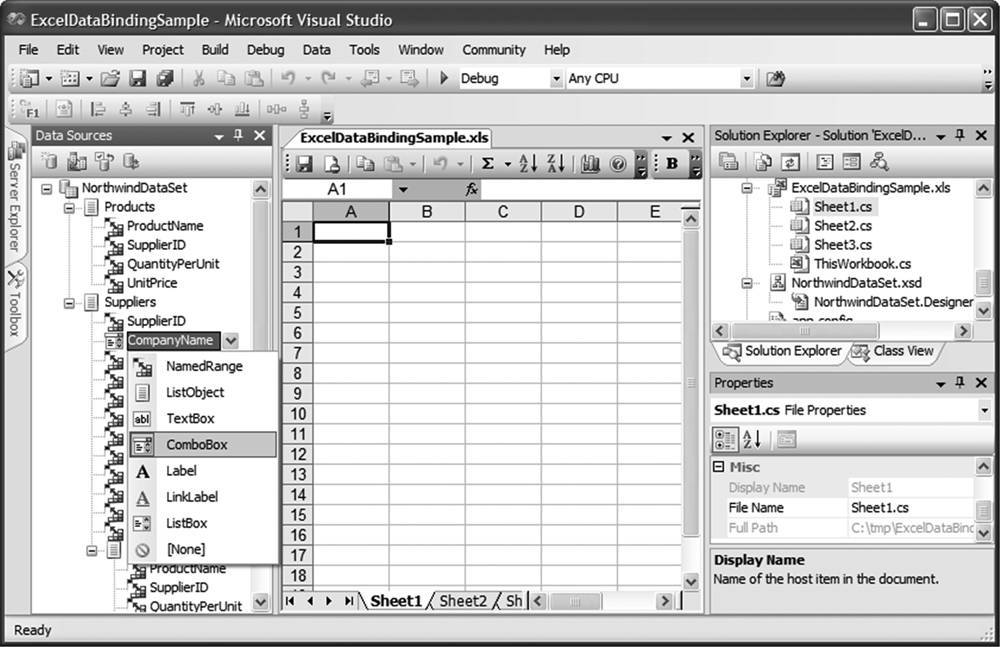Click the Save All icon
1000x647 pixels.
coord(165,78)
